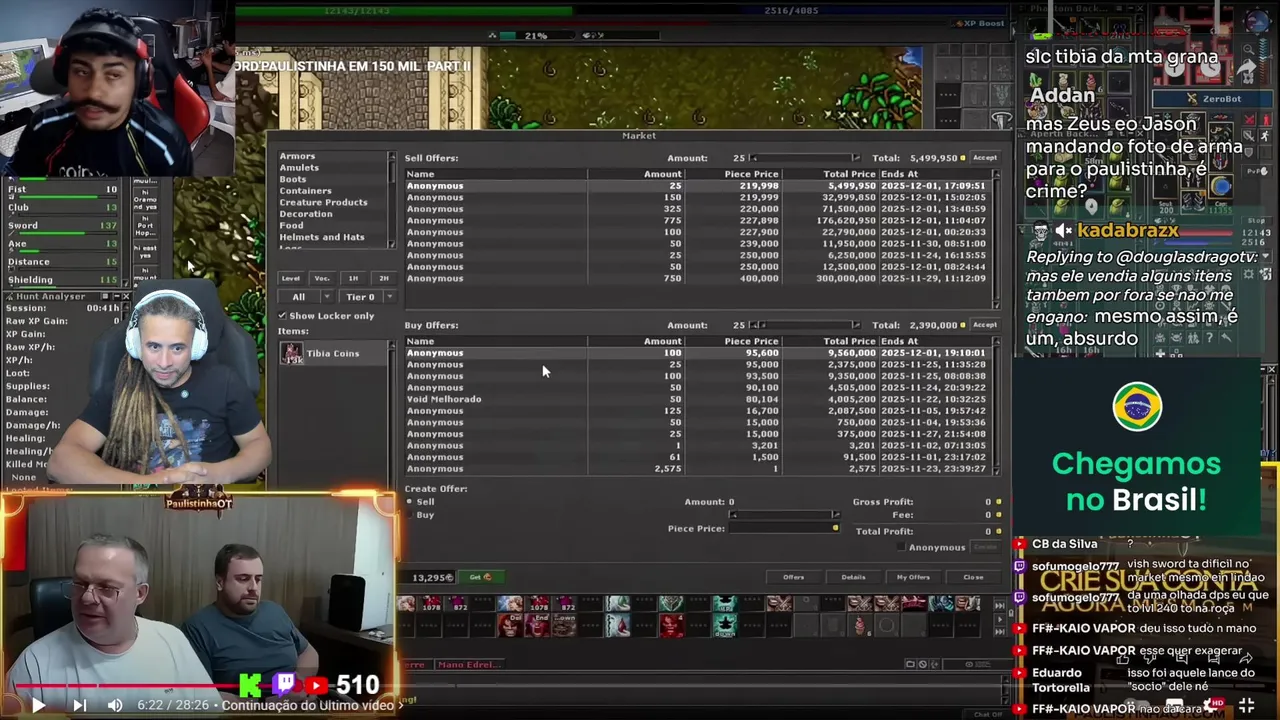Select the Tibia Coins item icon

(x=291, y=353)
